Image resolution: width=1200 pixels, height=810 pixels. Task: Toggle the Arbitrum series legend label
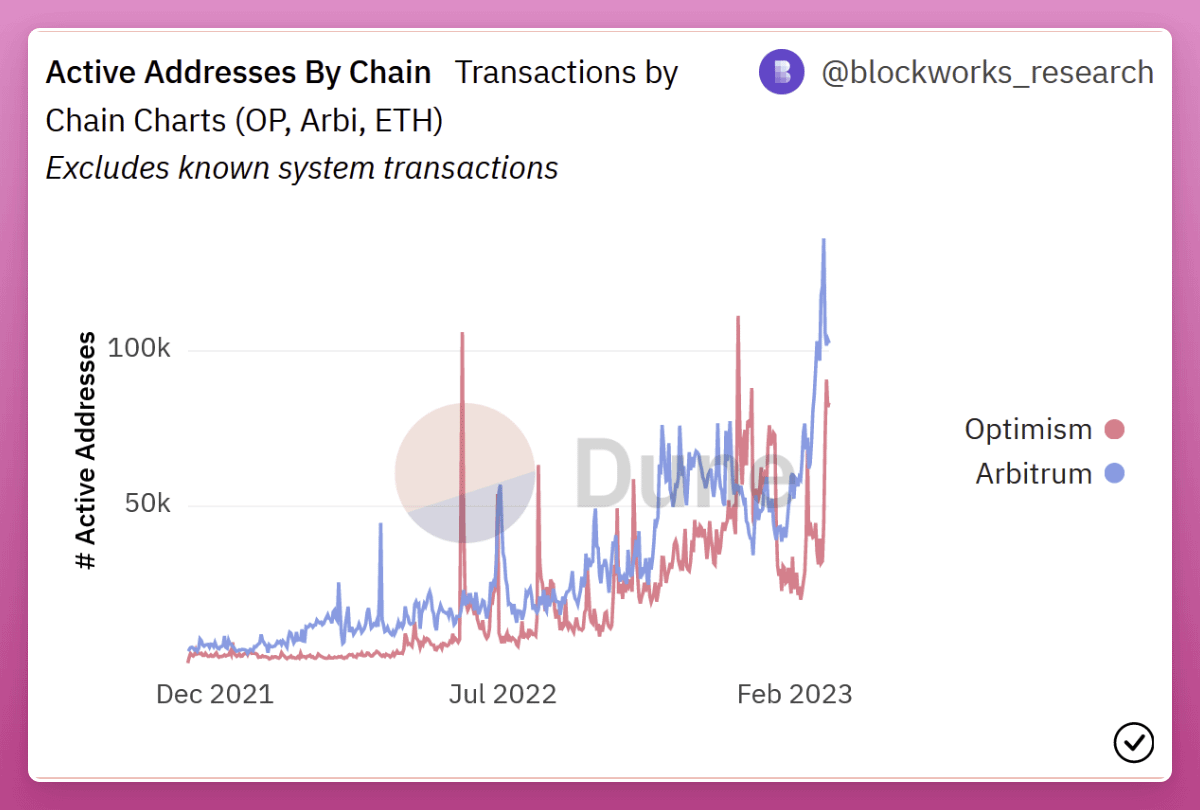[x=1033, y=473]
